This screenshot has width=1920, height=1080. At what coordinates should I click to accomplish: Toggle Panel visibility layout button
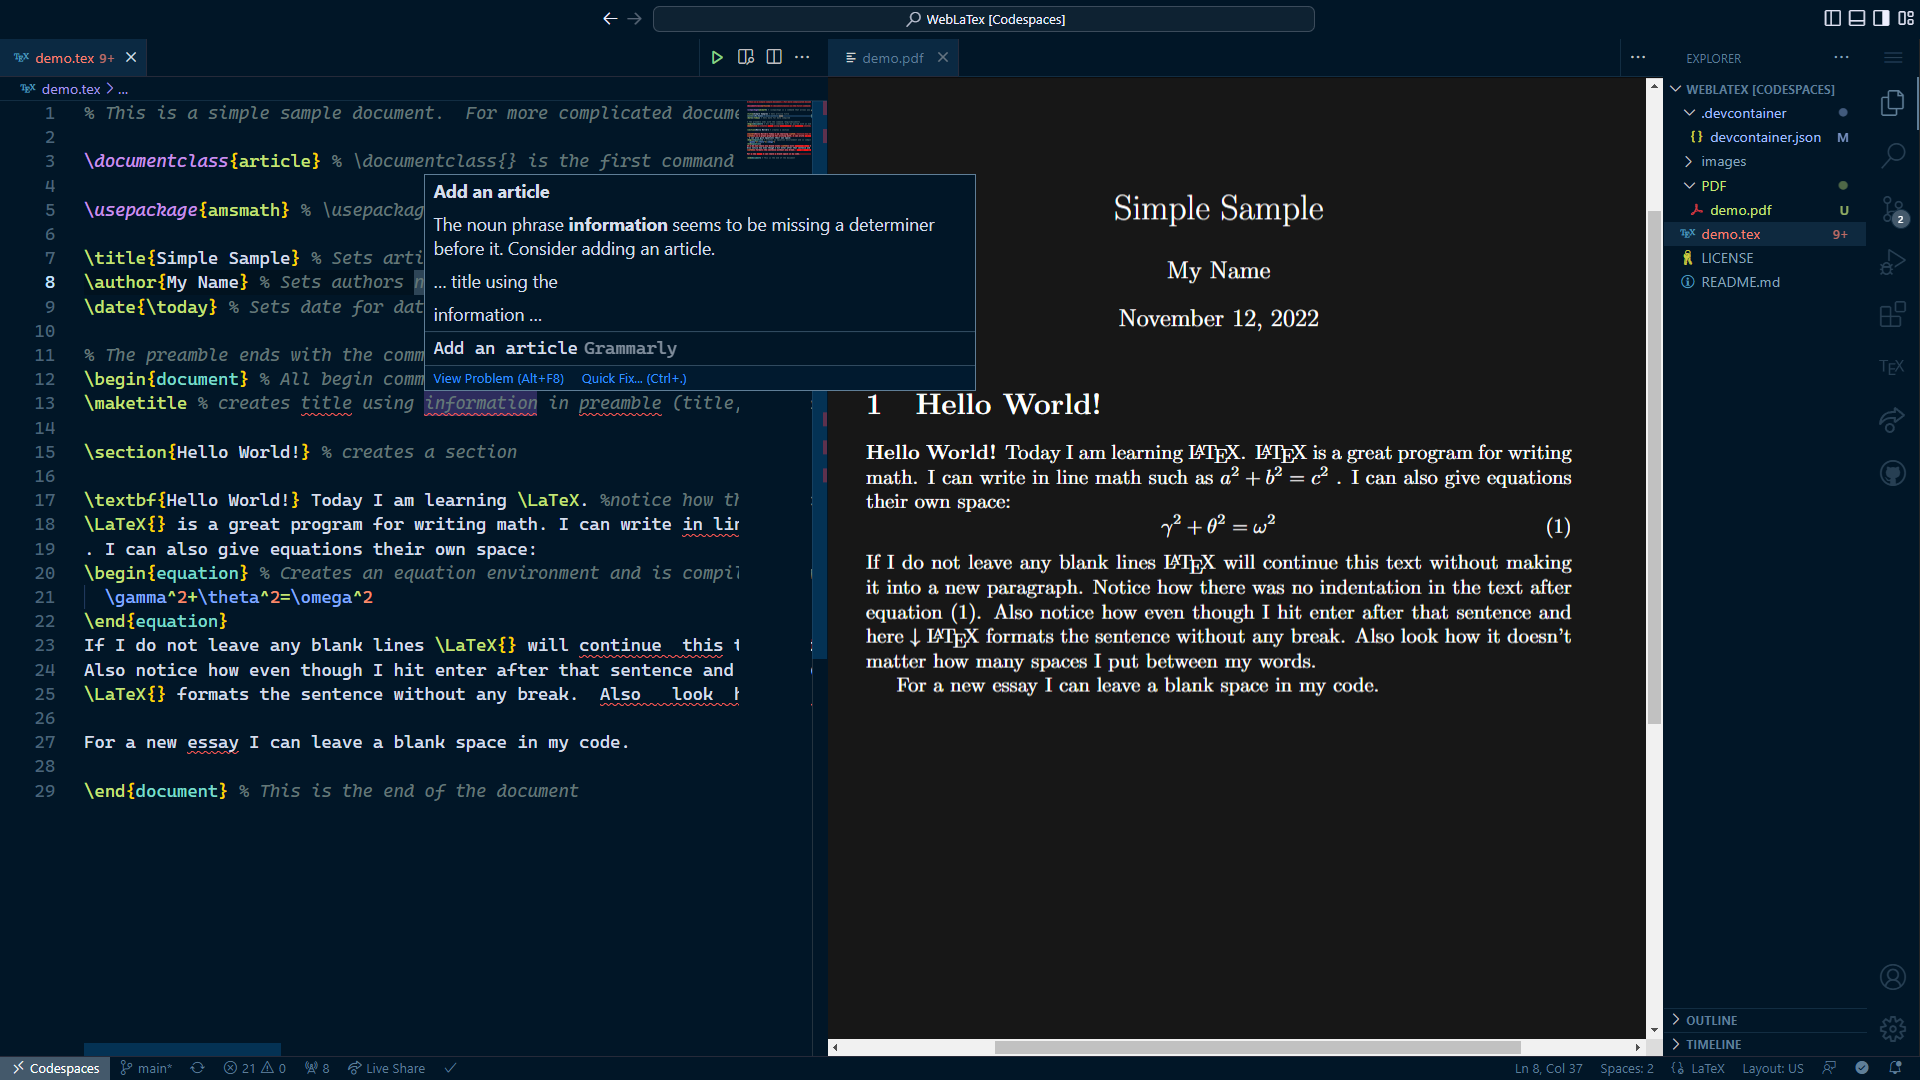(x=1857, y=18)
